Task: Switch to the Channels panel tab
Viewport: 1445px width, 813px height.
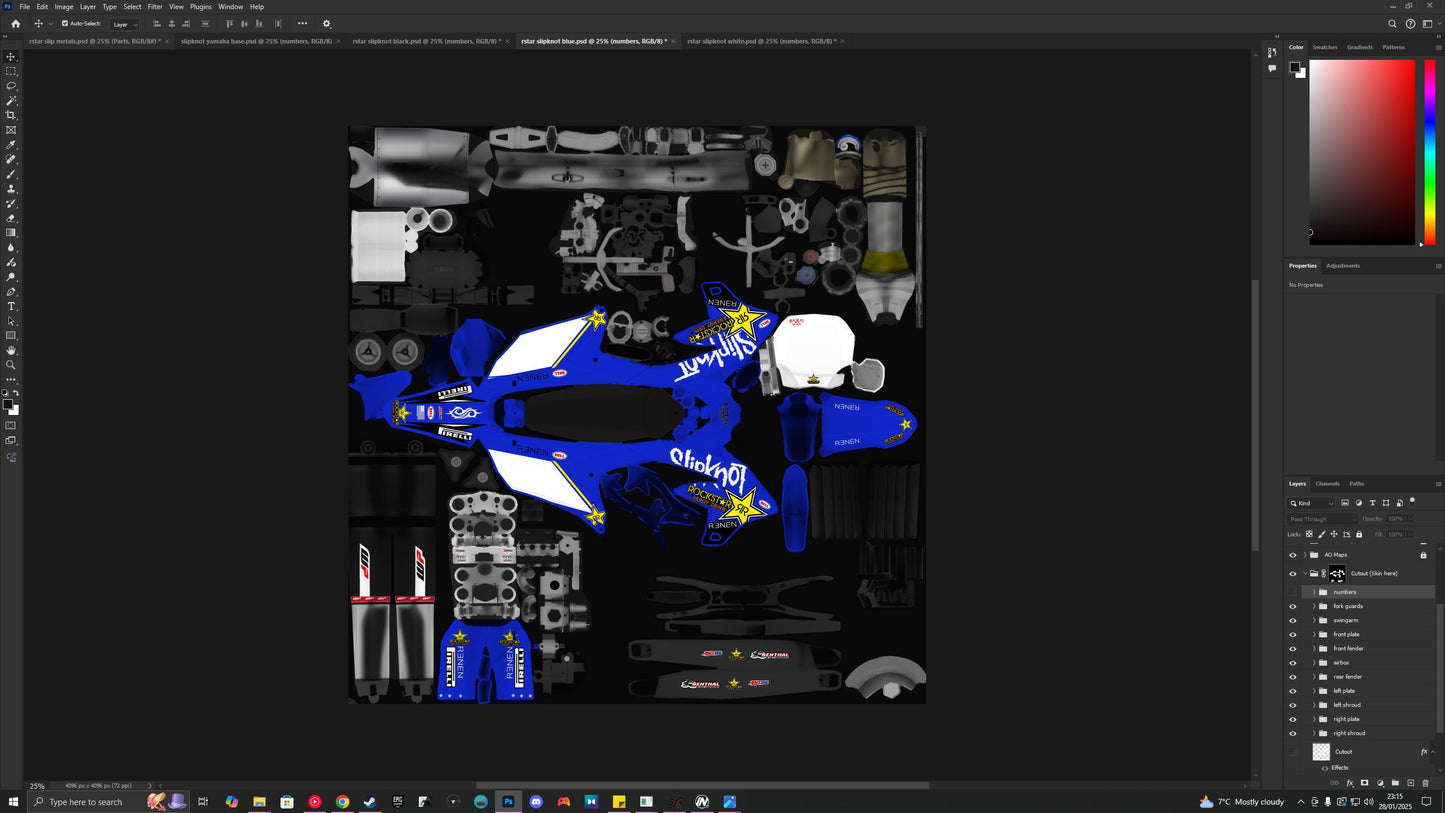Action: 1327,484
